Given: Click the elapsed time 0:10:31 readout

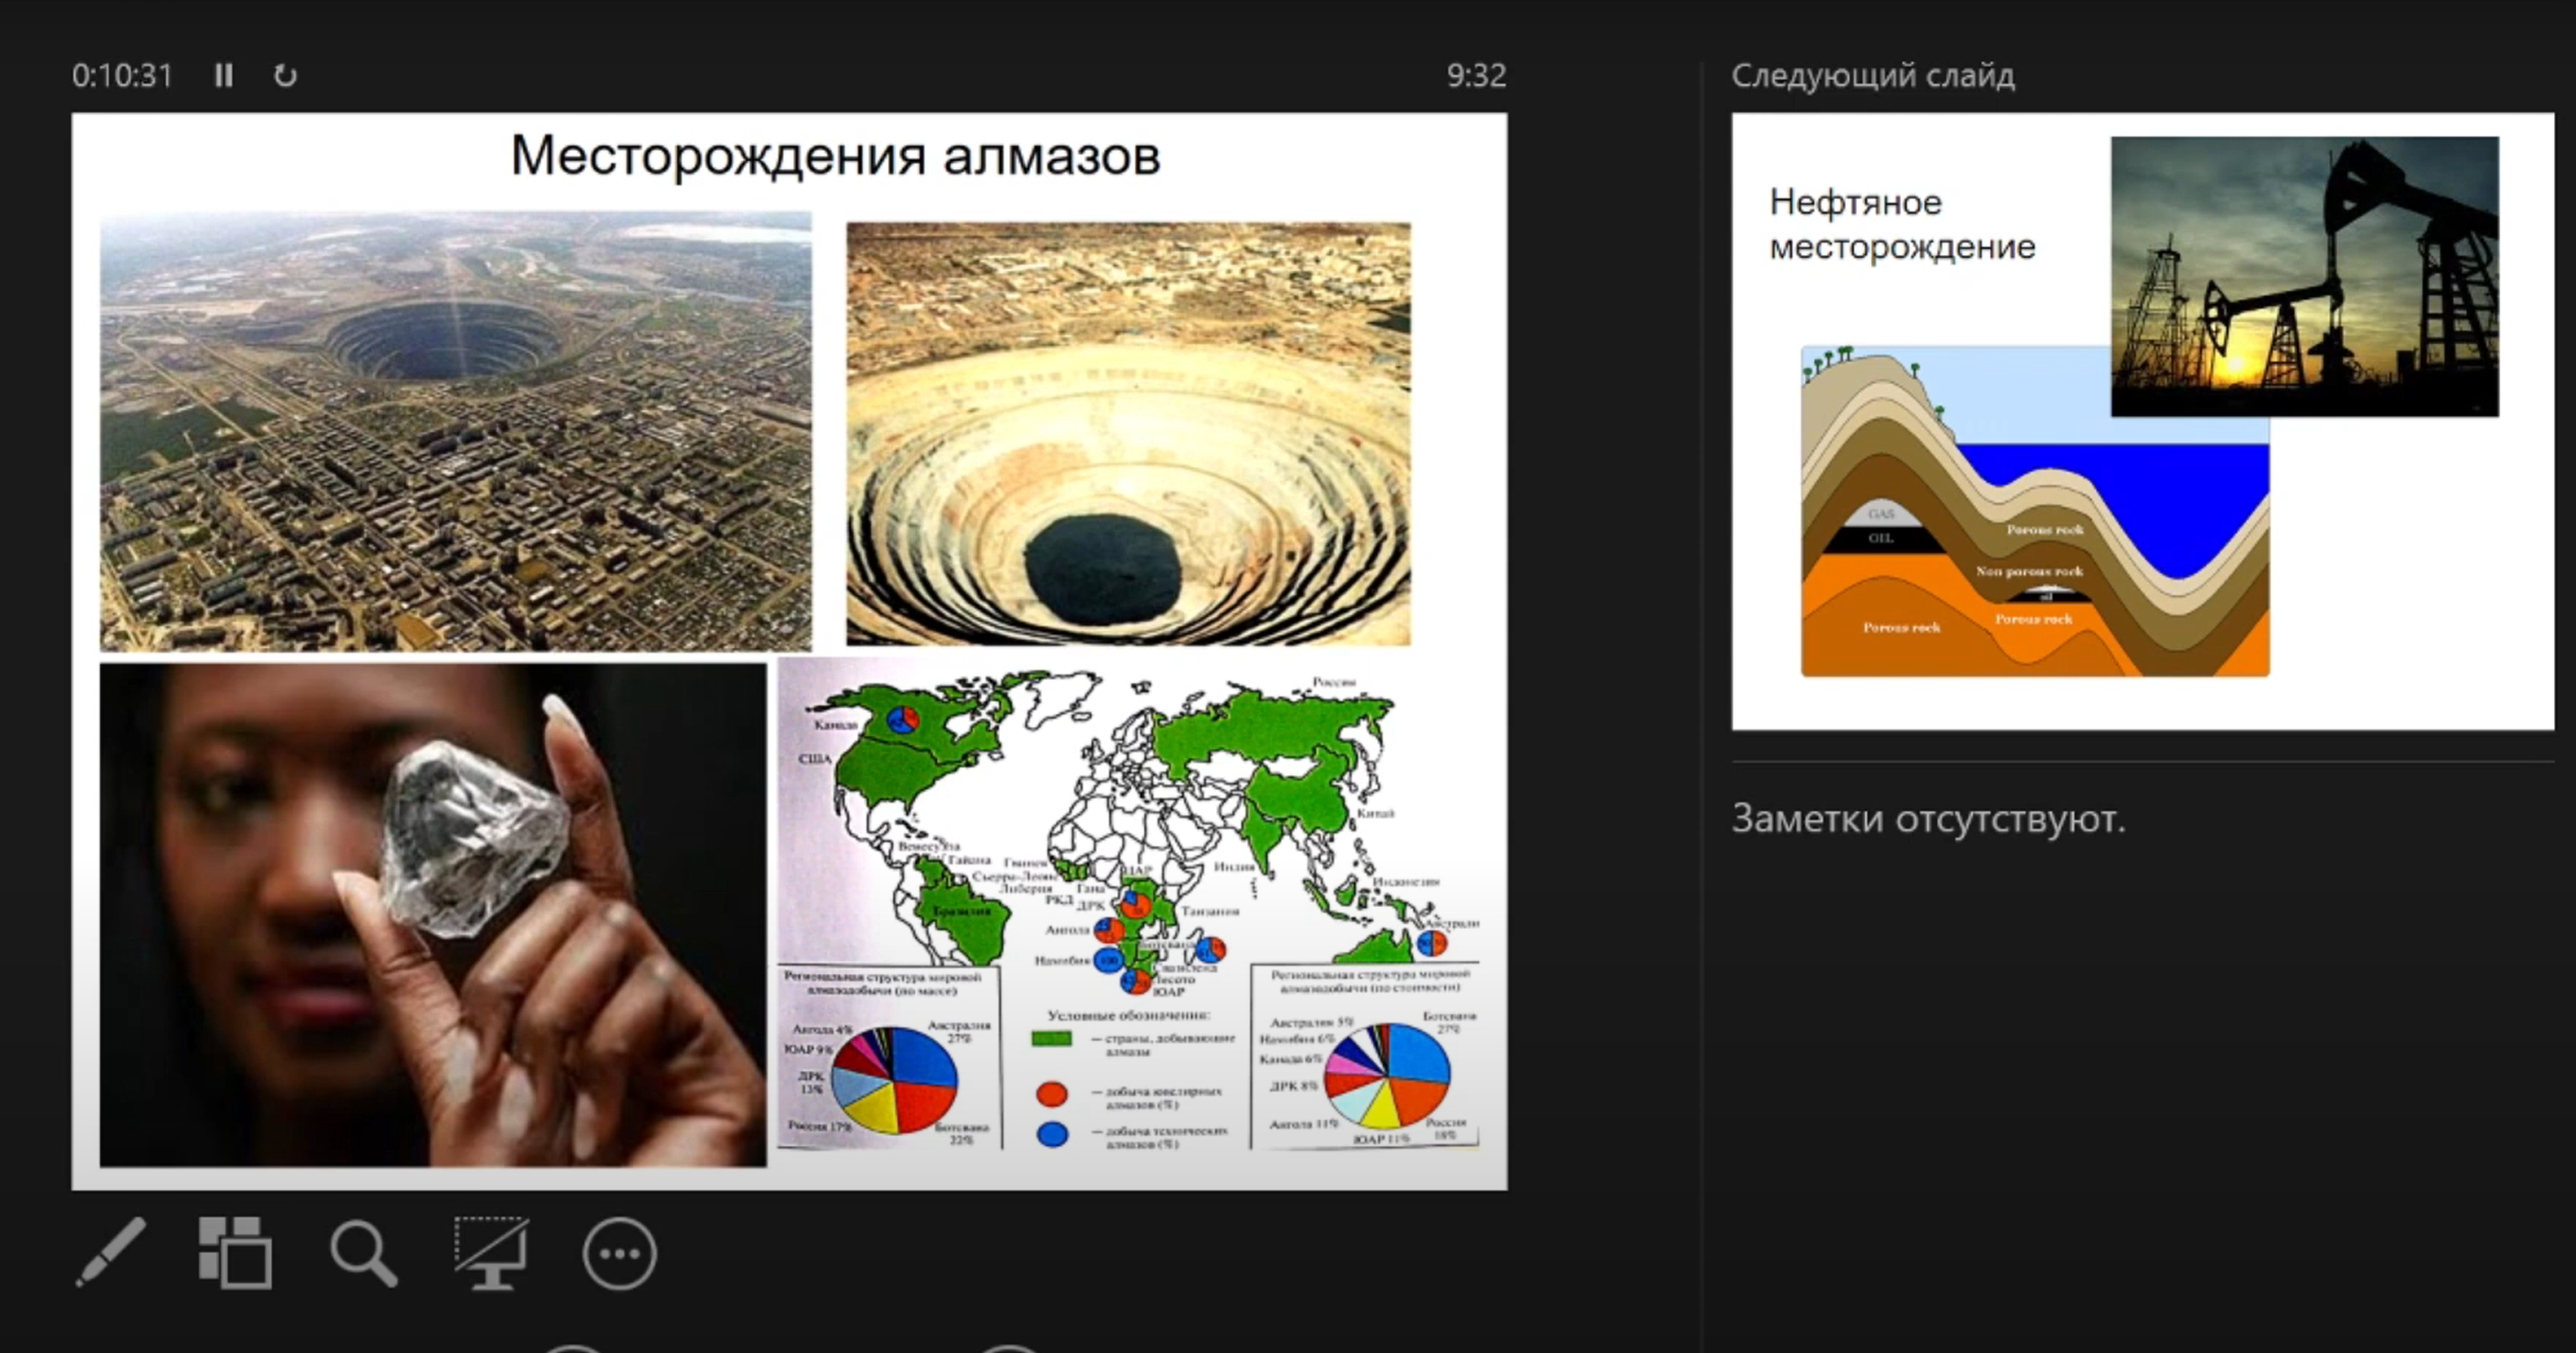Looking at the screenshot, I should coord(122,76).
